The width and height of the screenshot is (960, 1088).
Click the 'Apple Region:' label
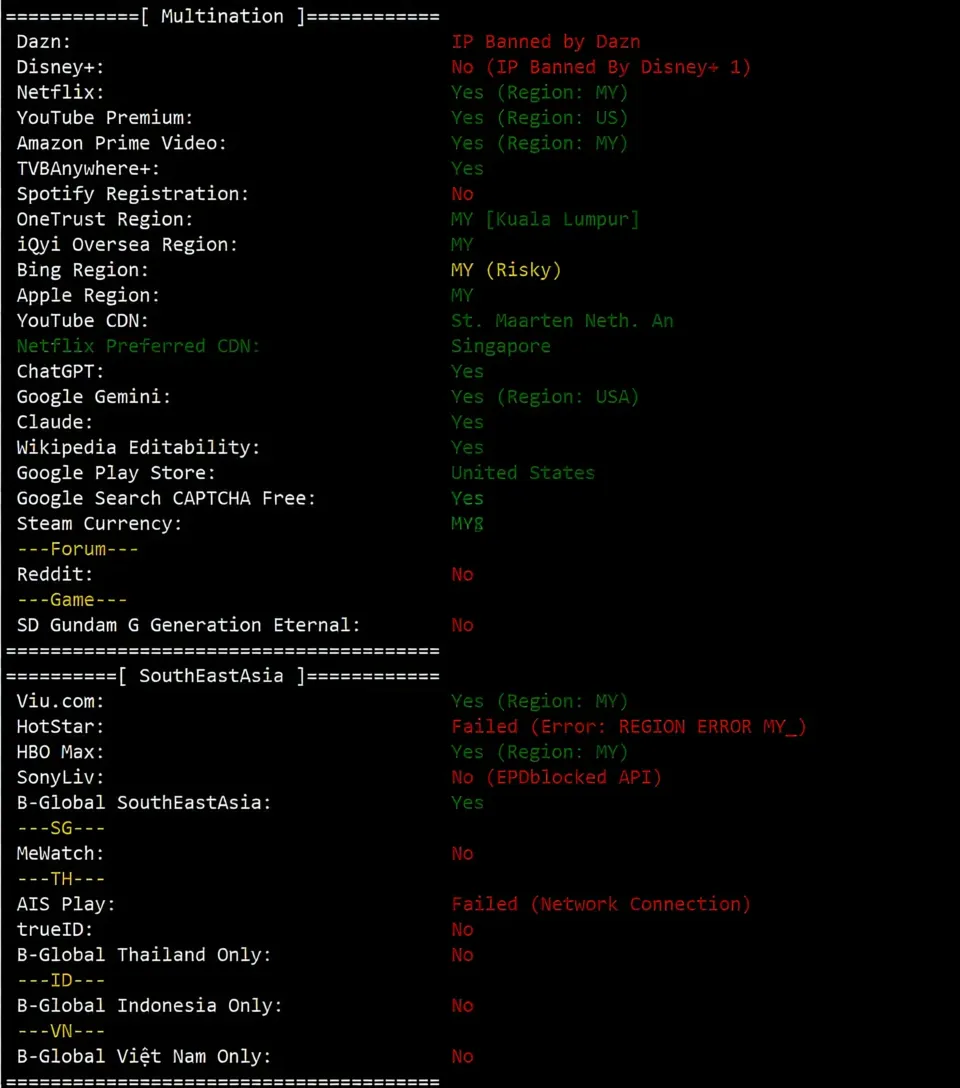point(88,296)
